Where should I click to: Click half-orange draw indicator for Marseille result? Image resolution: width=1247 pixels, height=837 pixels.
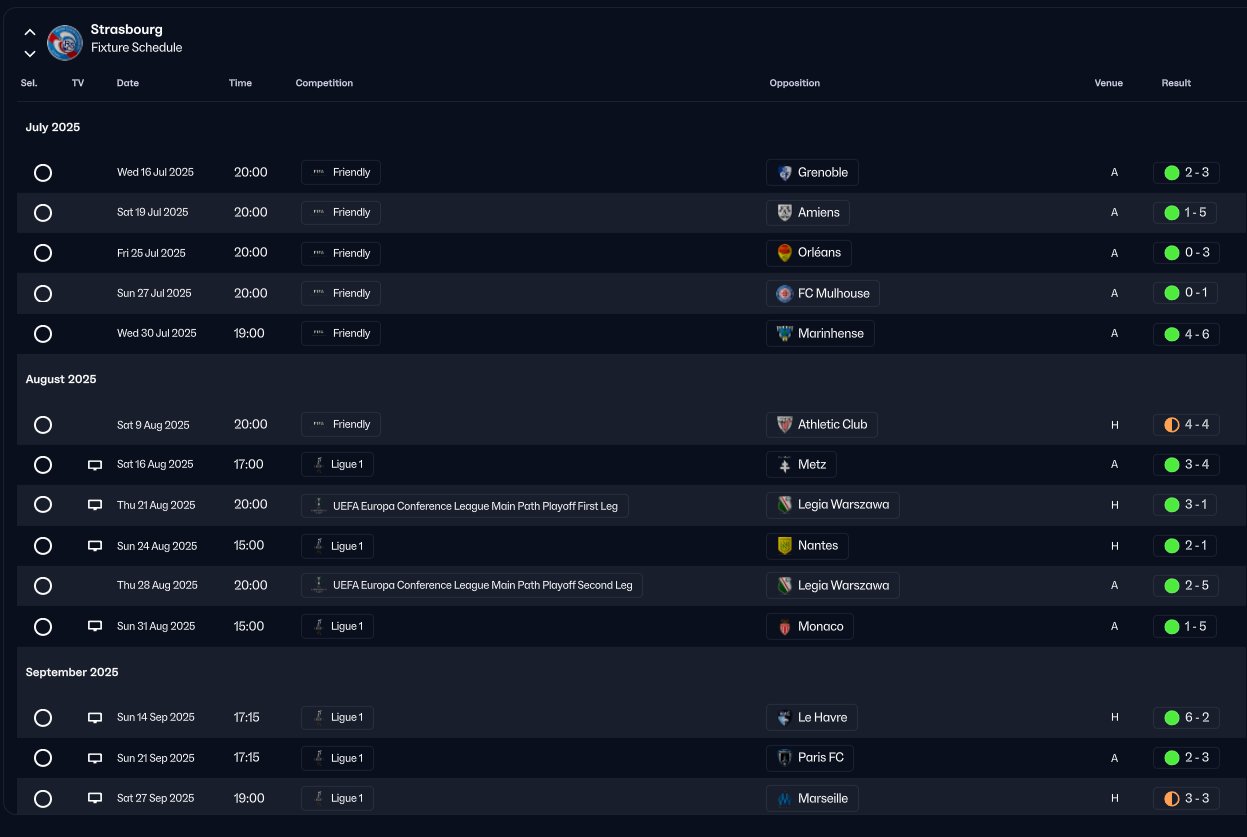pos(1172,799)
